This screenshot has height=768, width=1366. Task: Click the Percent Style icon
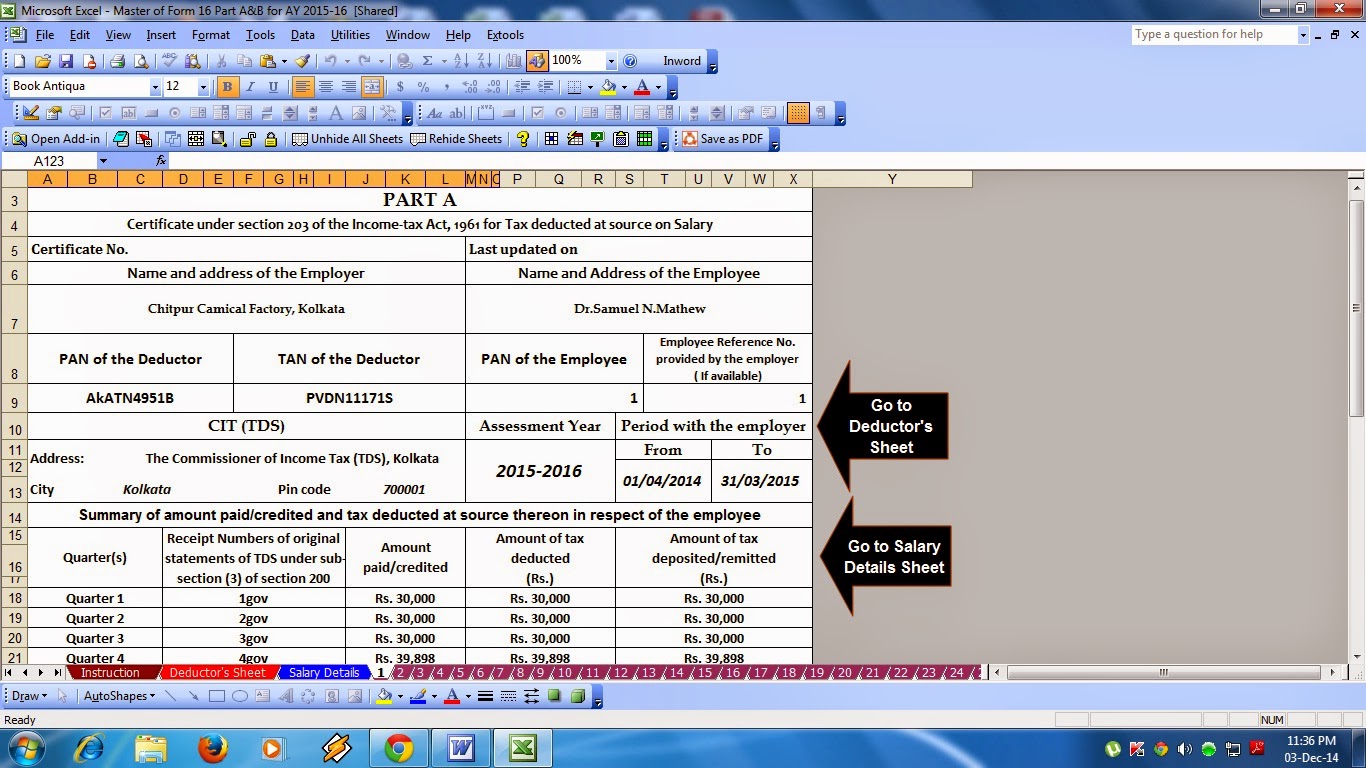(423, 87)
